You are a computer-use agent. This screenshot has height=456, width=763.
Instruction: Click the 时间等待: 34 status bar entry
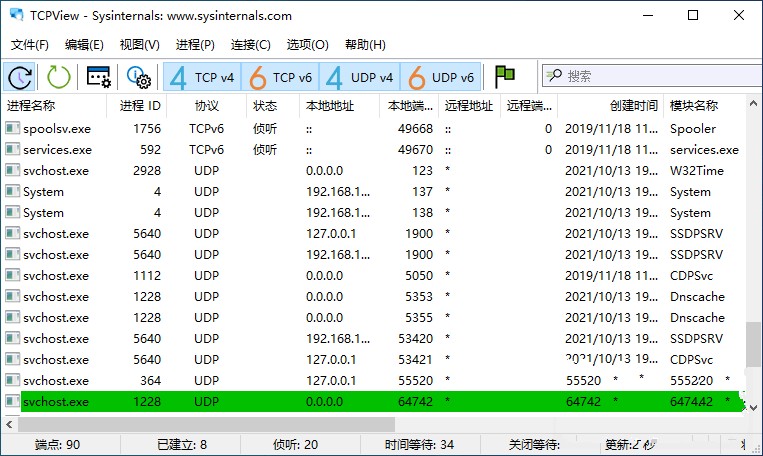(x=419, y=444)
